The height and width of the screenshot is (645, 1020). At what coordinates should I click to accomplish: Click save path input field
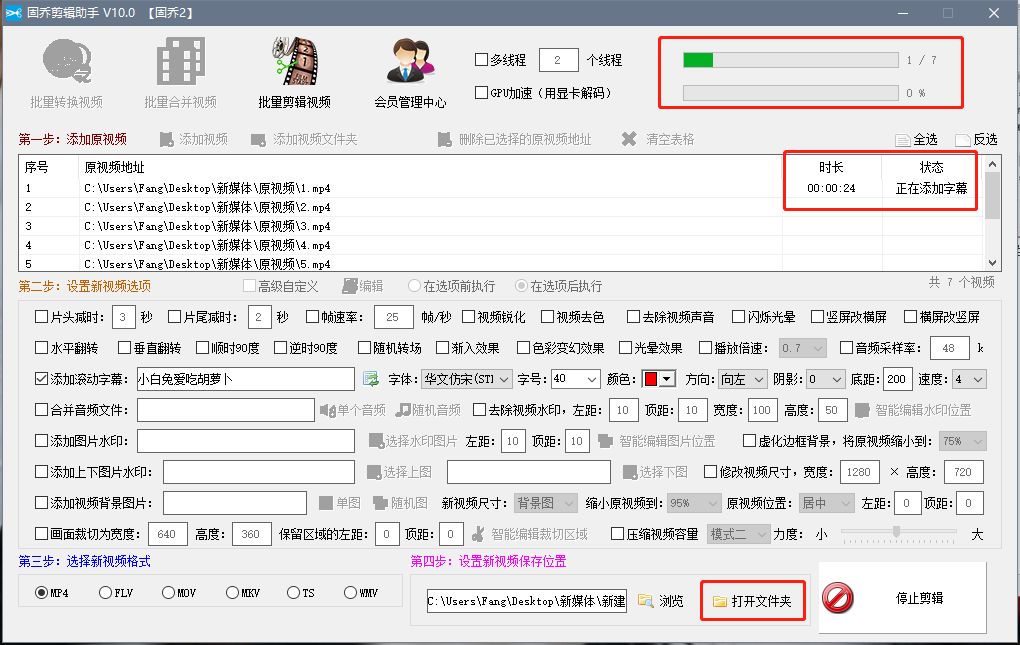click(x=526, y=601)
